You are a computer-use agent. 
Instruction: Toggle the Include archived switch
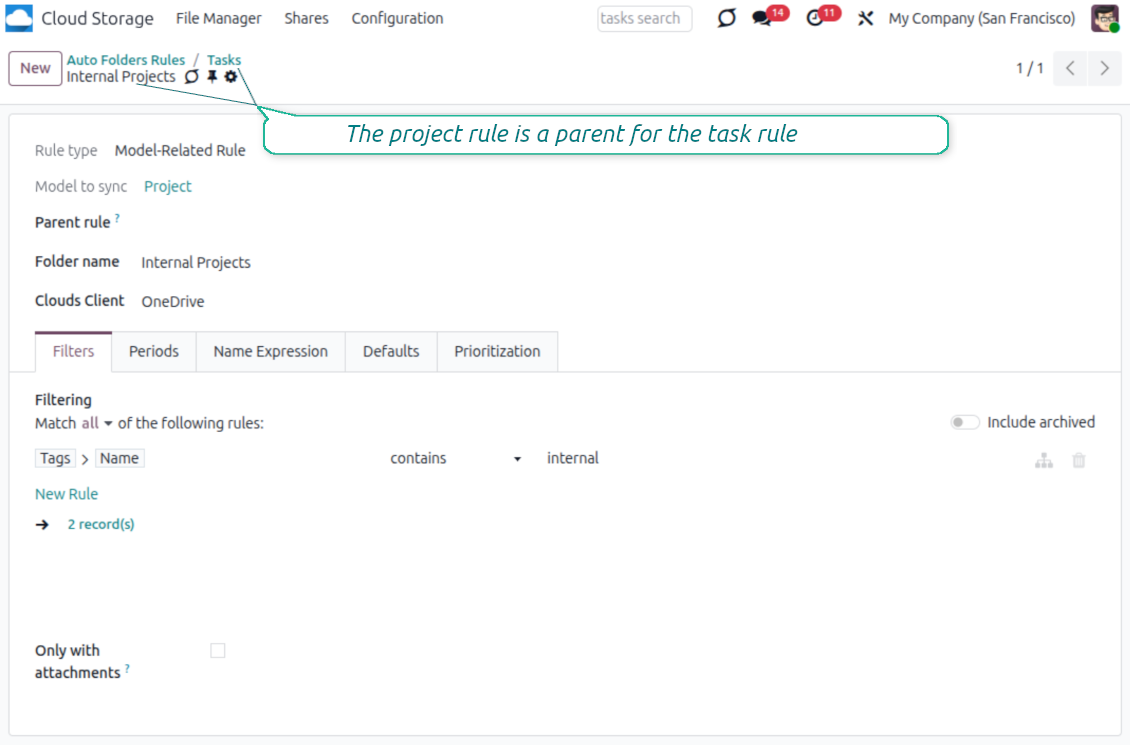coord(965,422)
